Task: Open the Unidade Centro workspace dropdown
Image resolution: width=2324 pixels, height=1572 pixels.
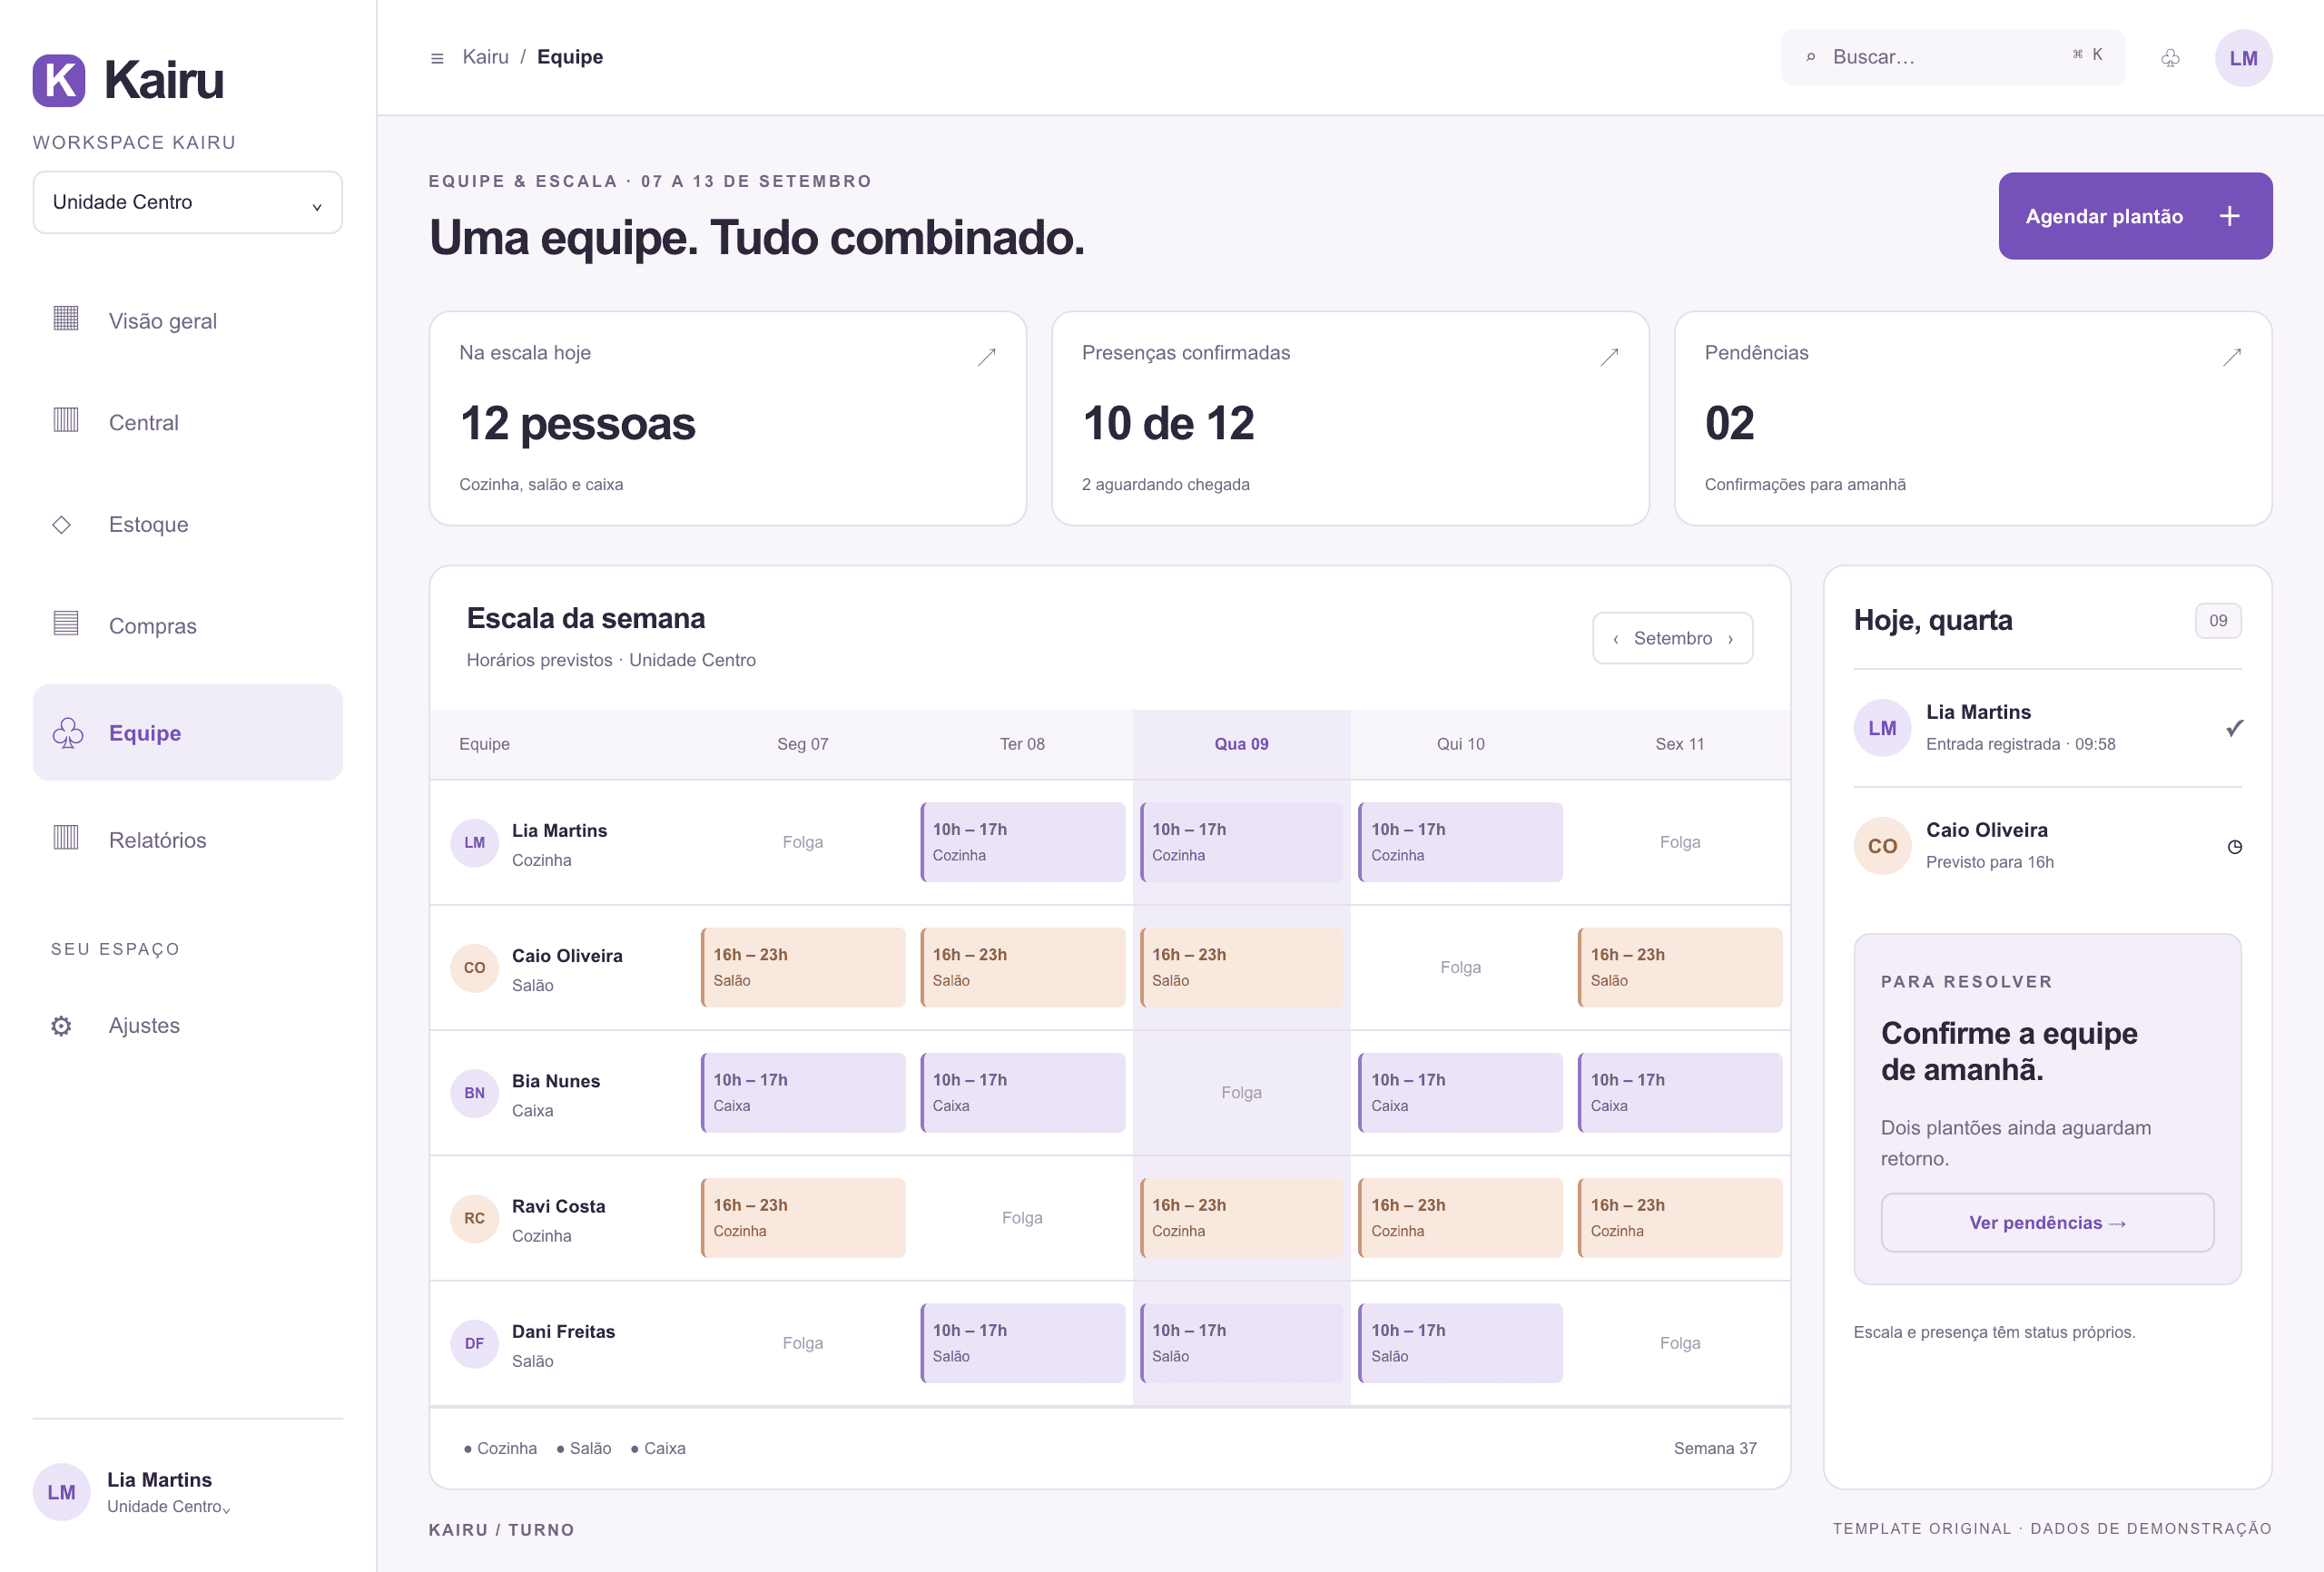Action: click(188, 202)
